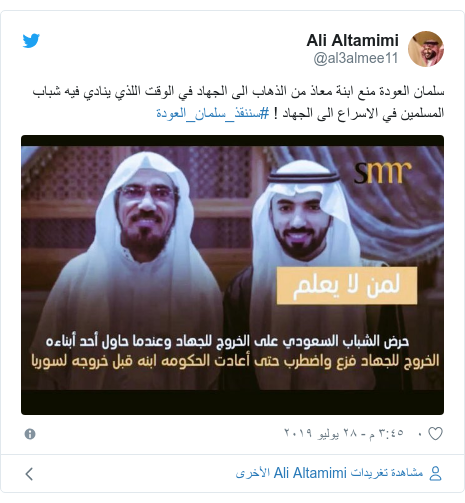This screenshot has width=465, height=503.
Task: Click the smr logo in the image
Action: click(x=382, y=172)
